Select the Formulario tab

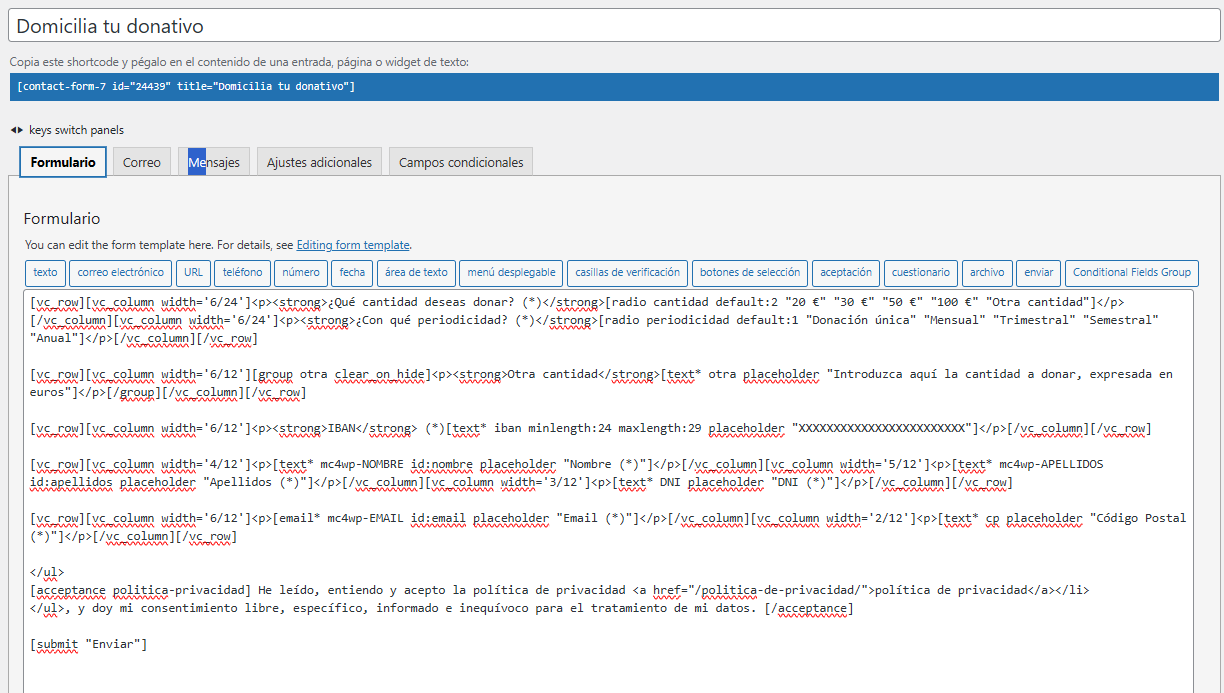click(x=63, y=162)
